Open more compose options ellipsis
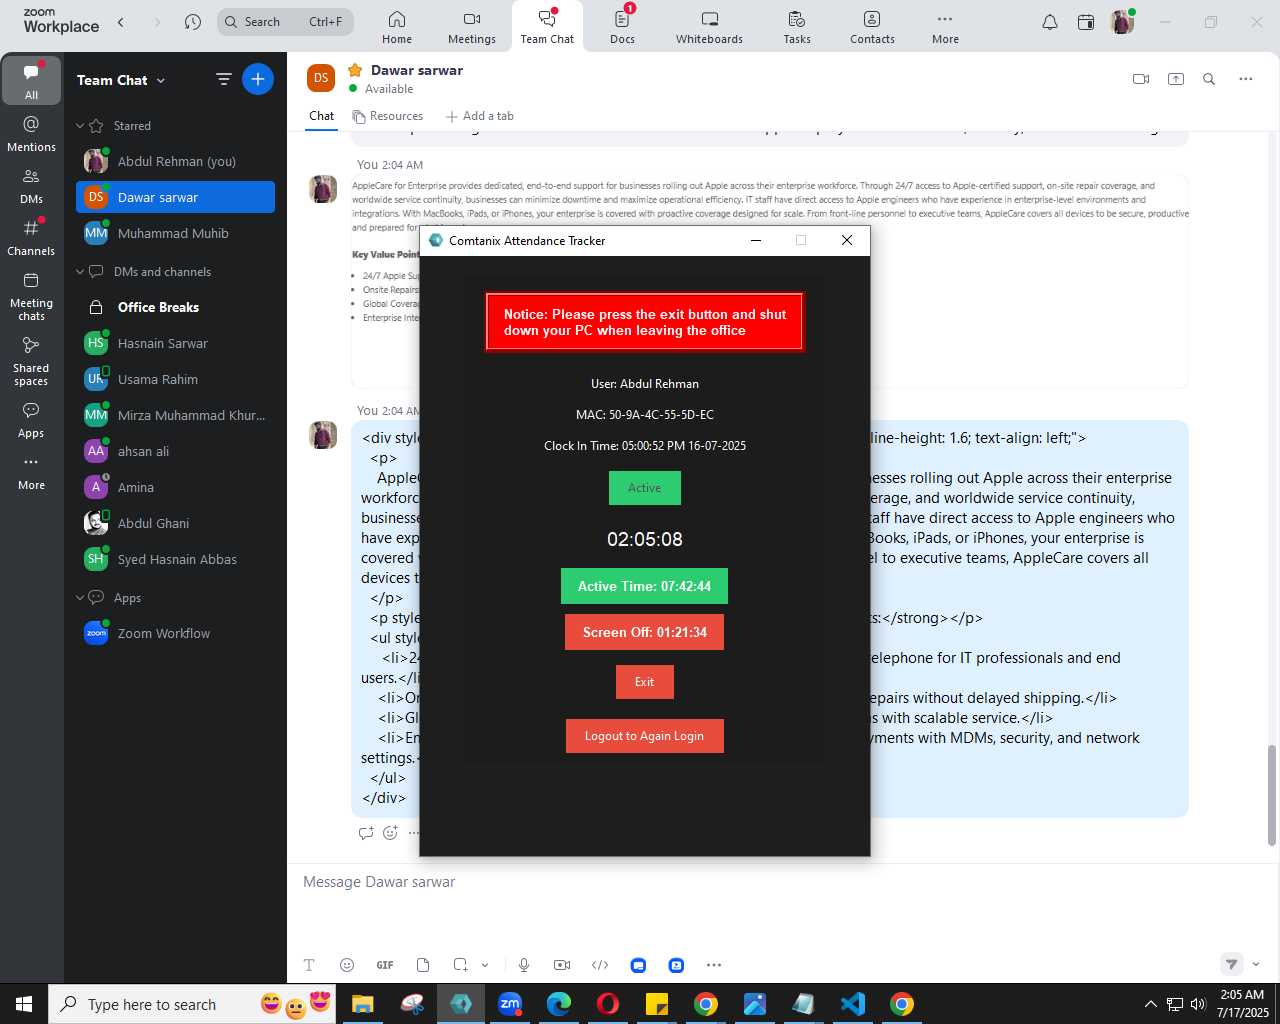This screenshot has width=1280, height=1024. pyautogui.click(x=714, y=965)
